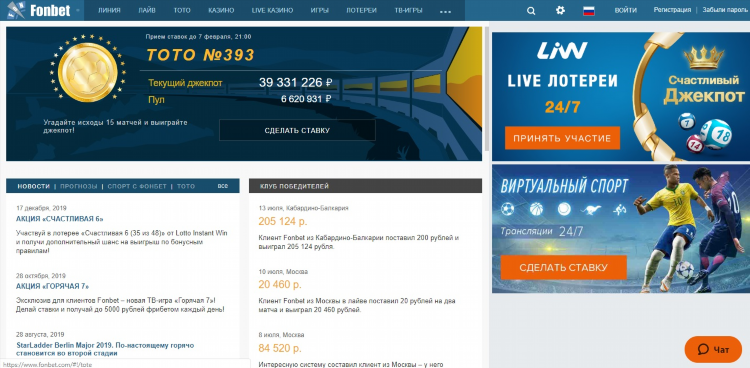
Task: Open the ИГРЫ menu item
Action: (x=319, y=11)
